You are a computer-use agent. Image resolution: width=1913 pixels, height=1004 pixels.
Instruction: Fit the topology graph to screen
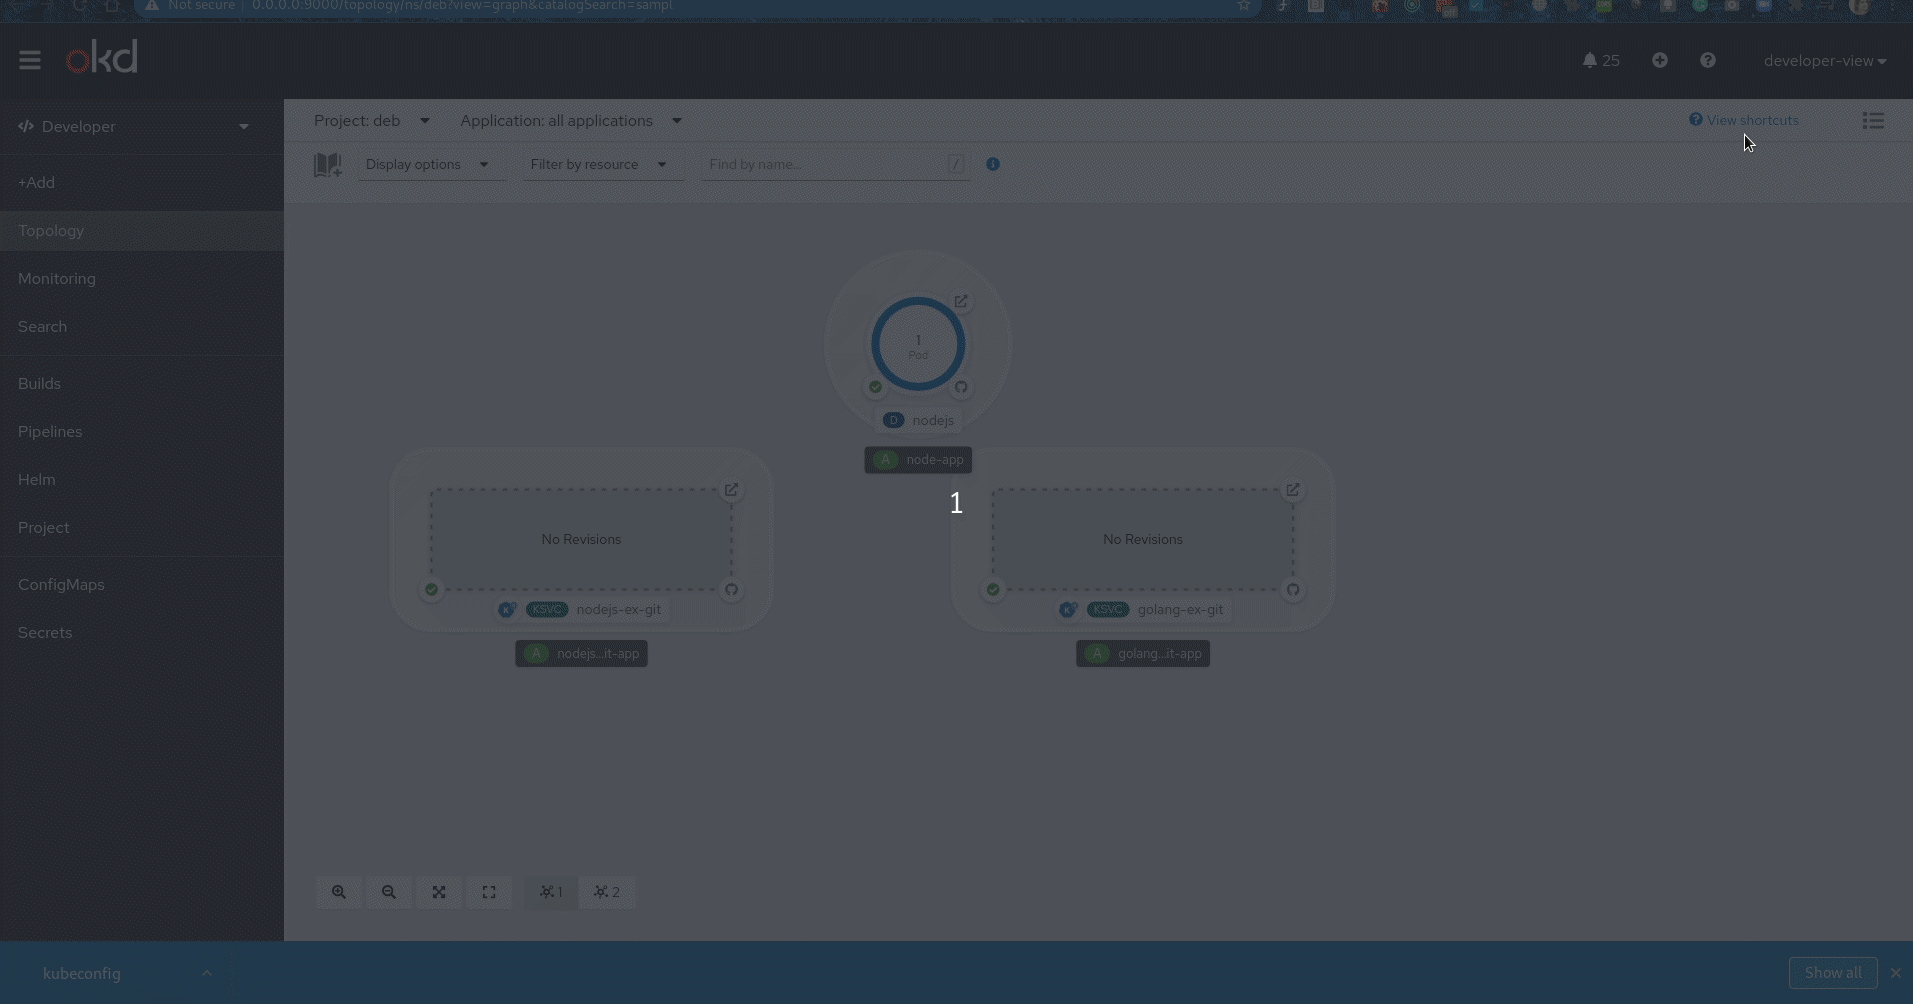(x=439, y=892)
